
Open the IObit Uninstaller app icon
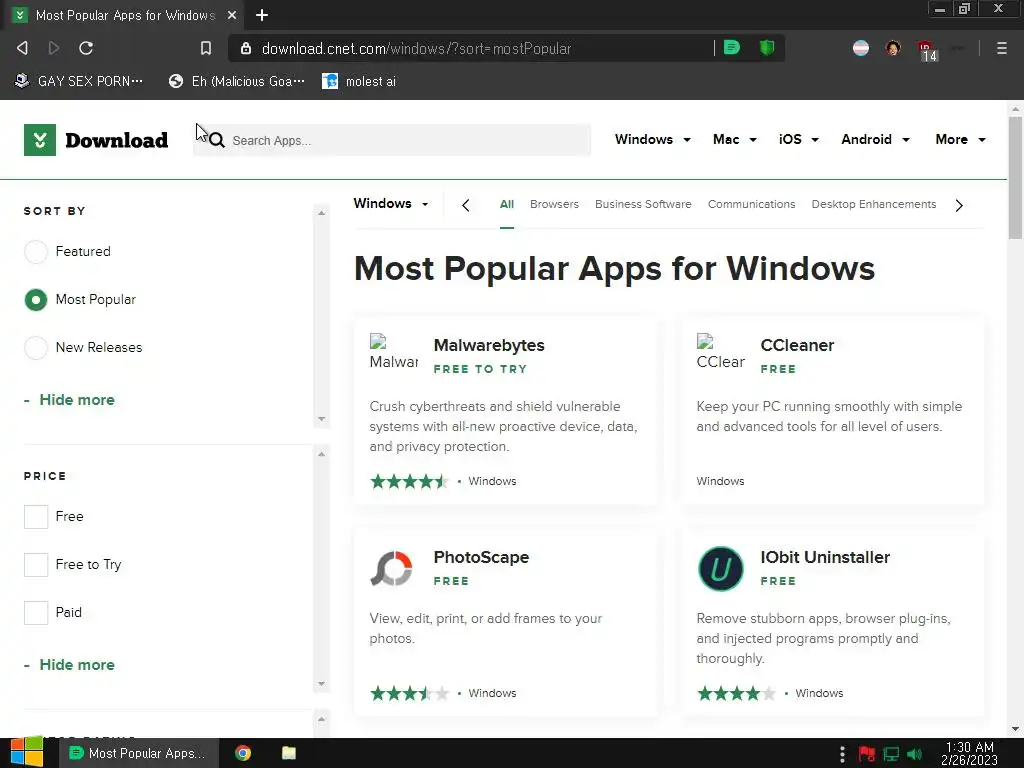click(720, 568)
